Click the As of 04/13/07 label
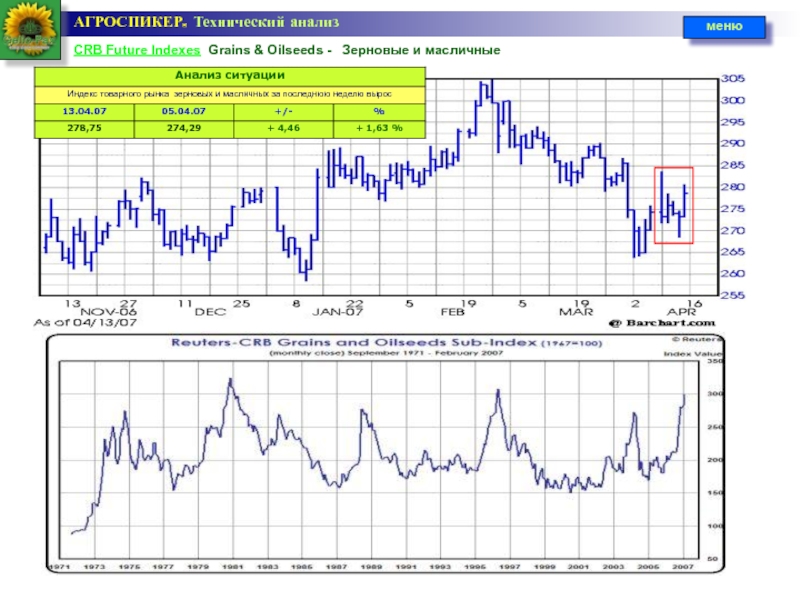Screen dimensions: 800x600 pyautogui.click(x=77, y=323)
